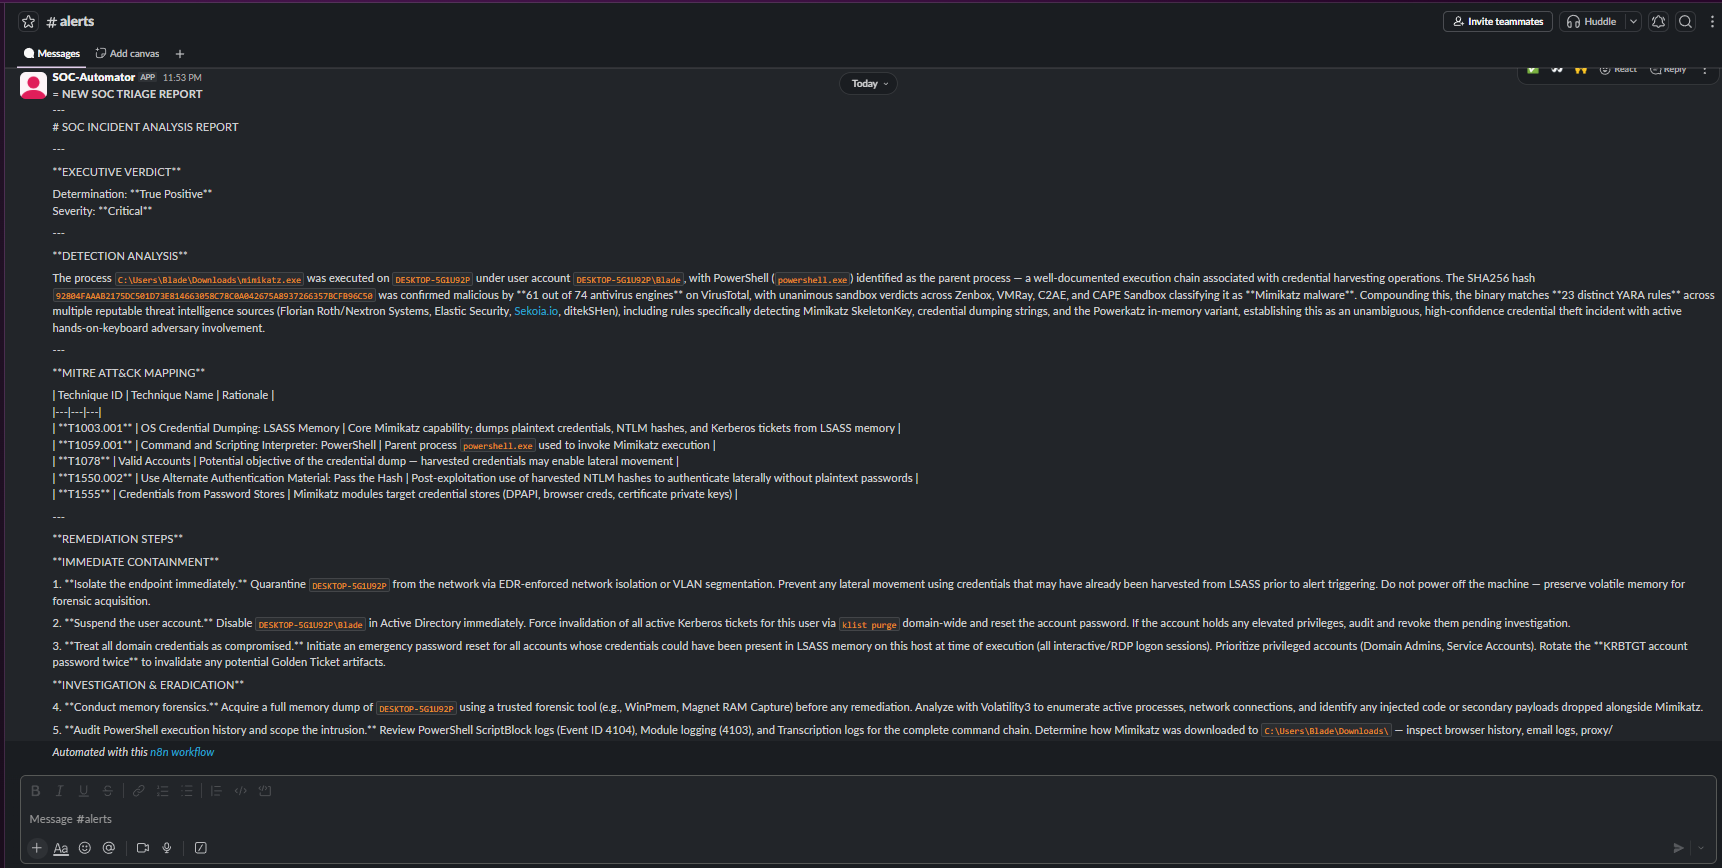Search within the channel using magnifier icon
This screenshot has width=1722, height=868.
(1686, 21)
